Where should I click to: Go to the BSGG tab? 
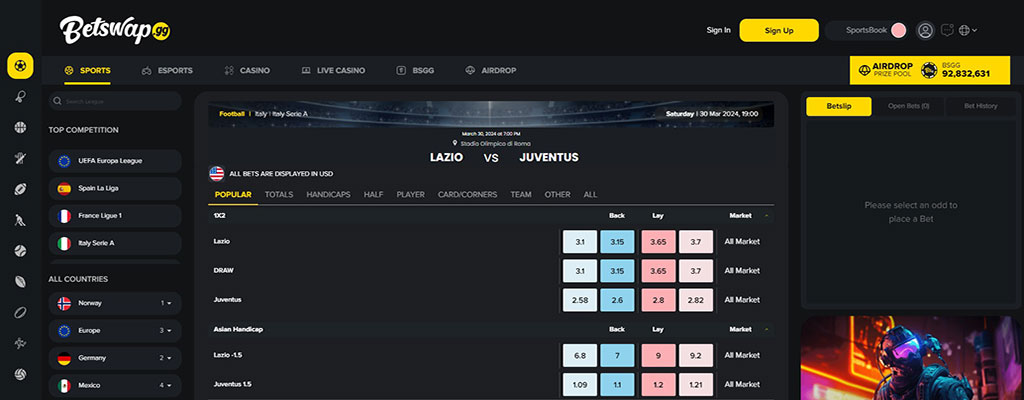tap(415, 71)
